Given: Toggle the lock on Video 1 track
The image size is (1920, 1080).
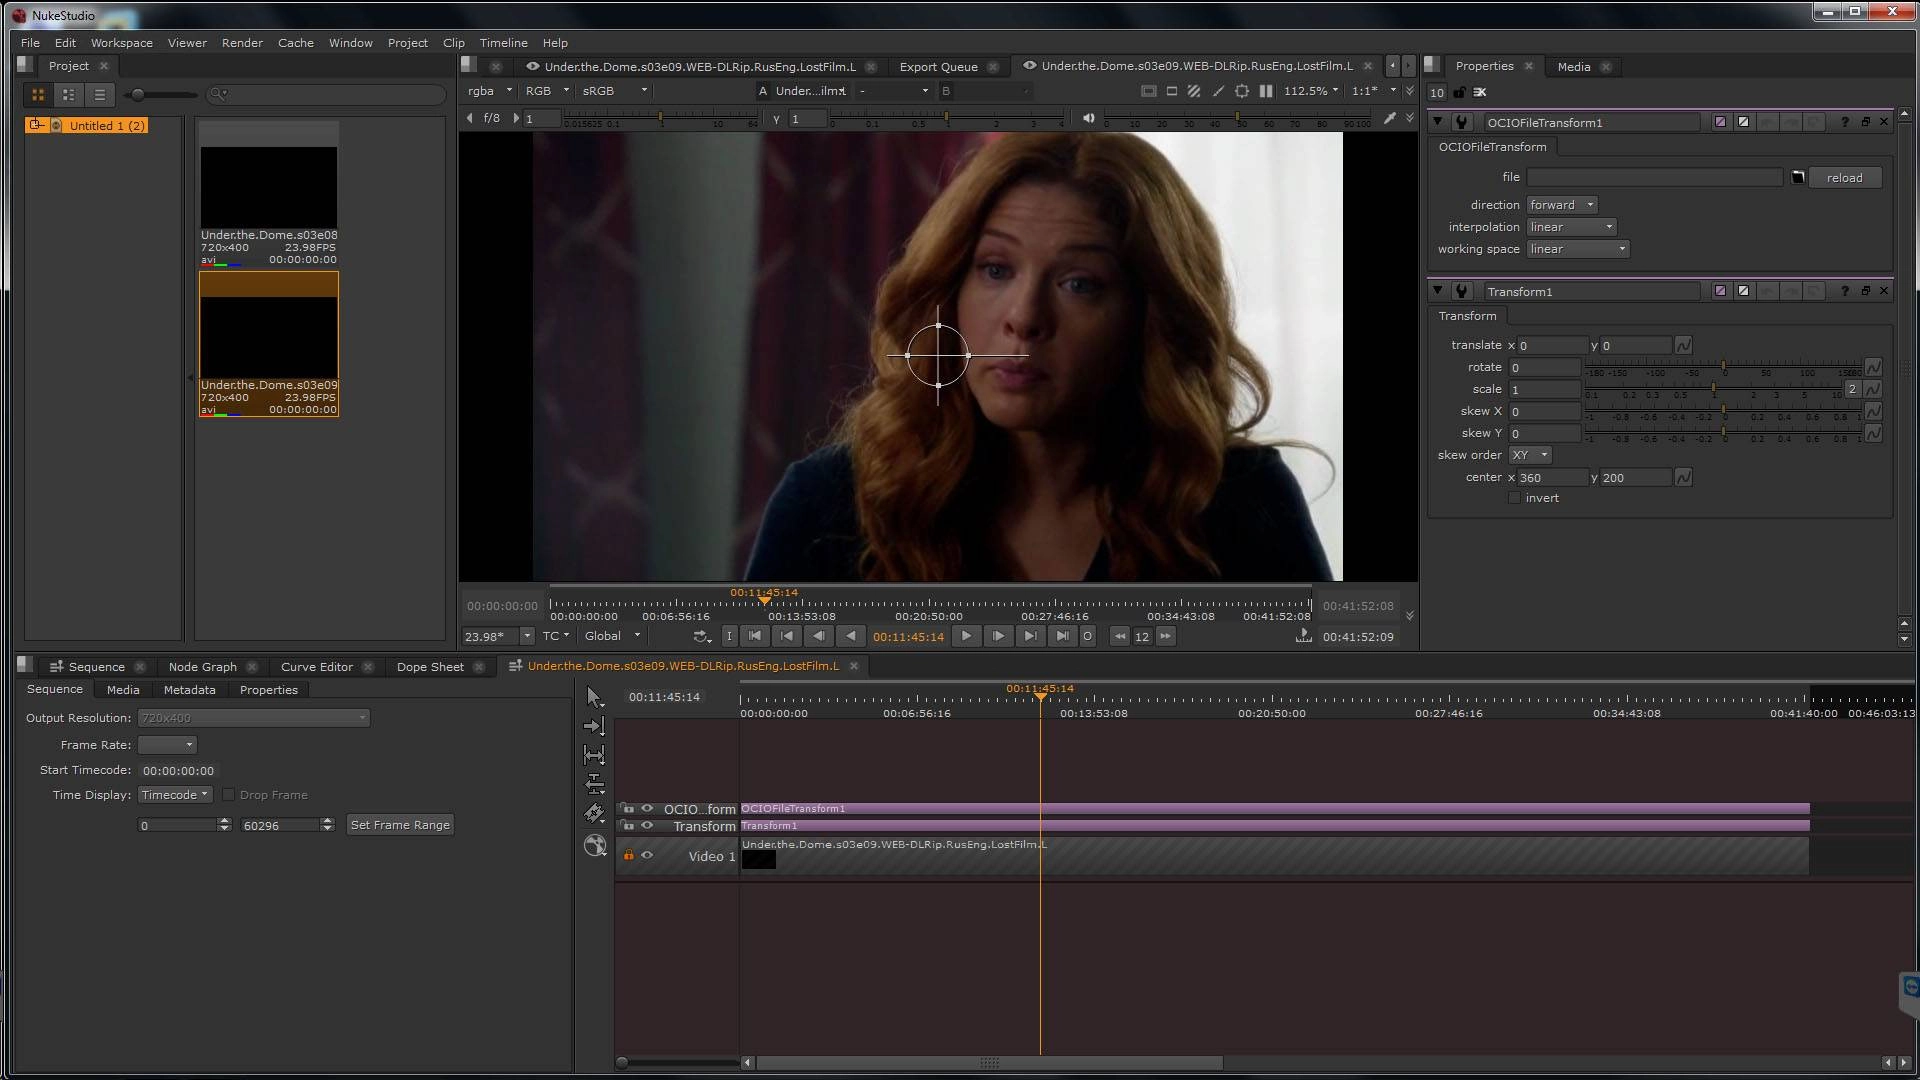Looking at the screenshot, I should click(x=628, y=855).
